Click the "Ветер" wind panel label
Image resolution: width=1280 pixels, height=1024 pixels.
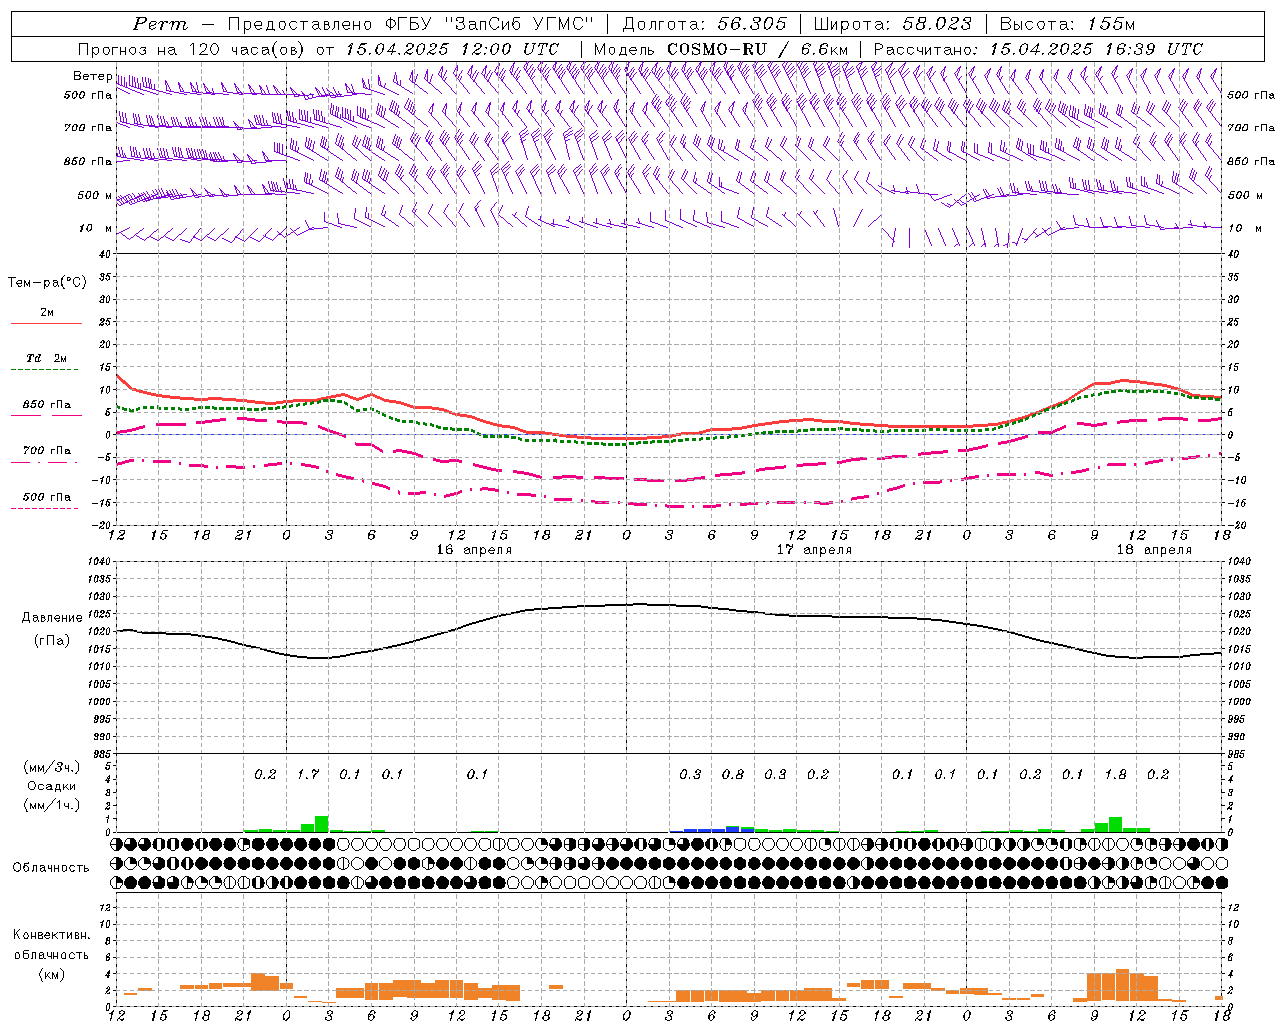click(92, 76)
